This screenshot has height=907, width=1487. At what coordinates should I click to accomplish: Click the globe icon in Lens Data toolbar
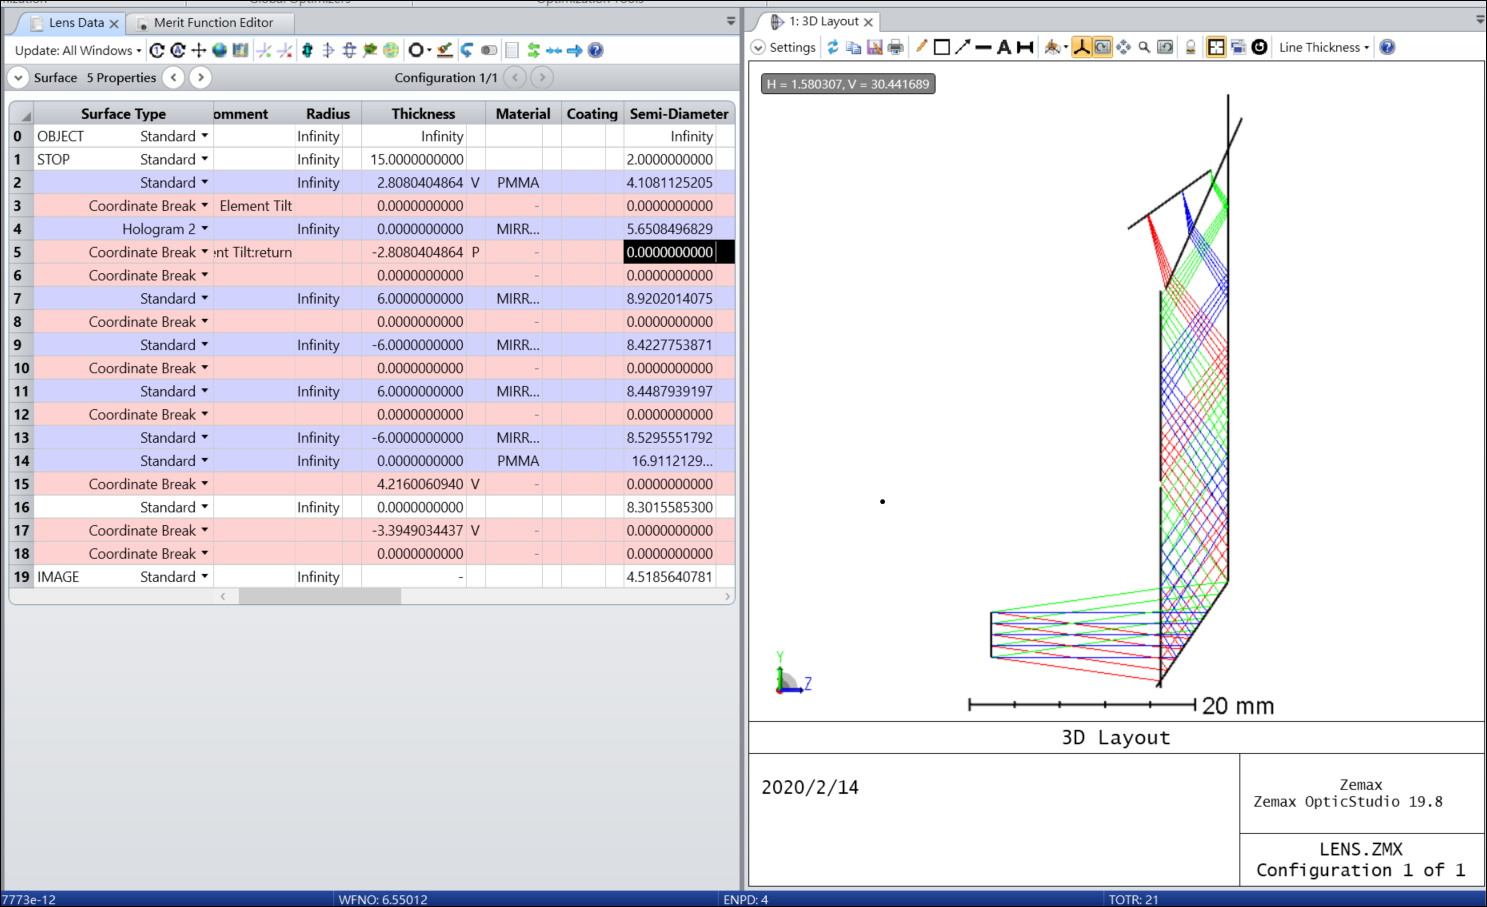click(x=219, y=50)
